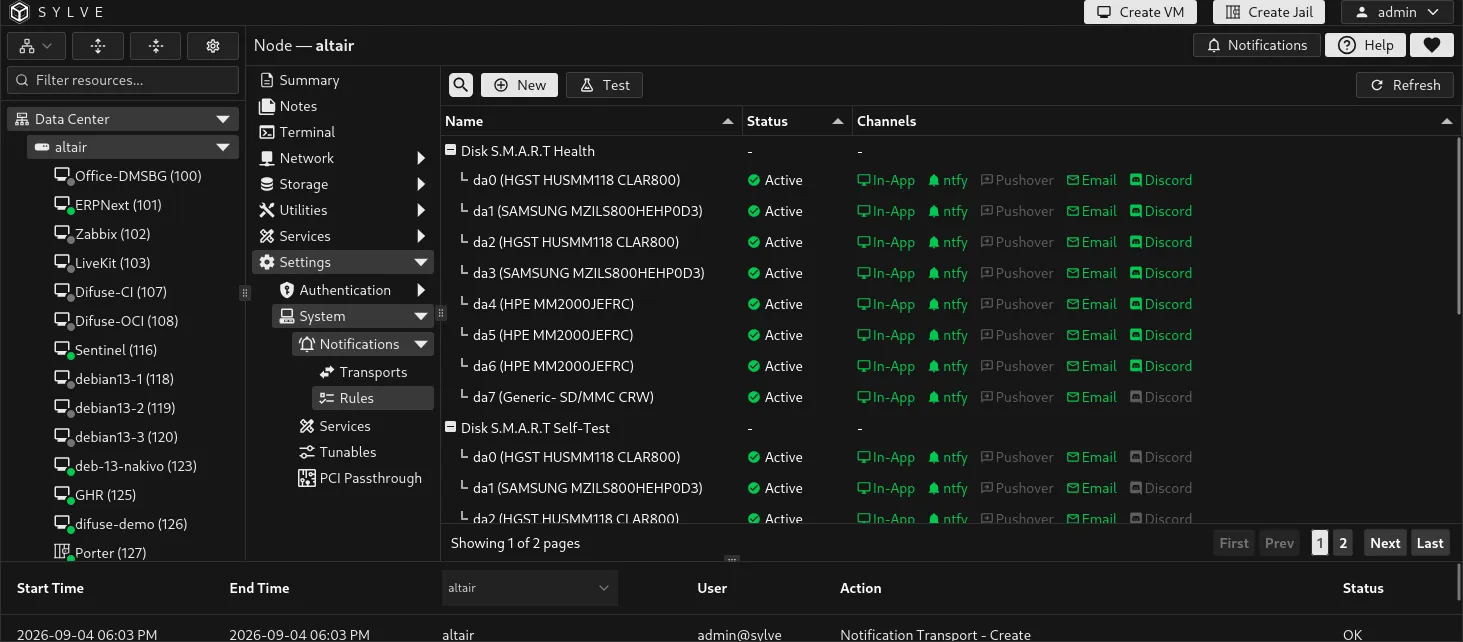Screen dimensions: 1463x642
Task: Open Zabbix (102) VM entry
Action: tap(102, 234)
